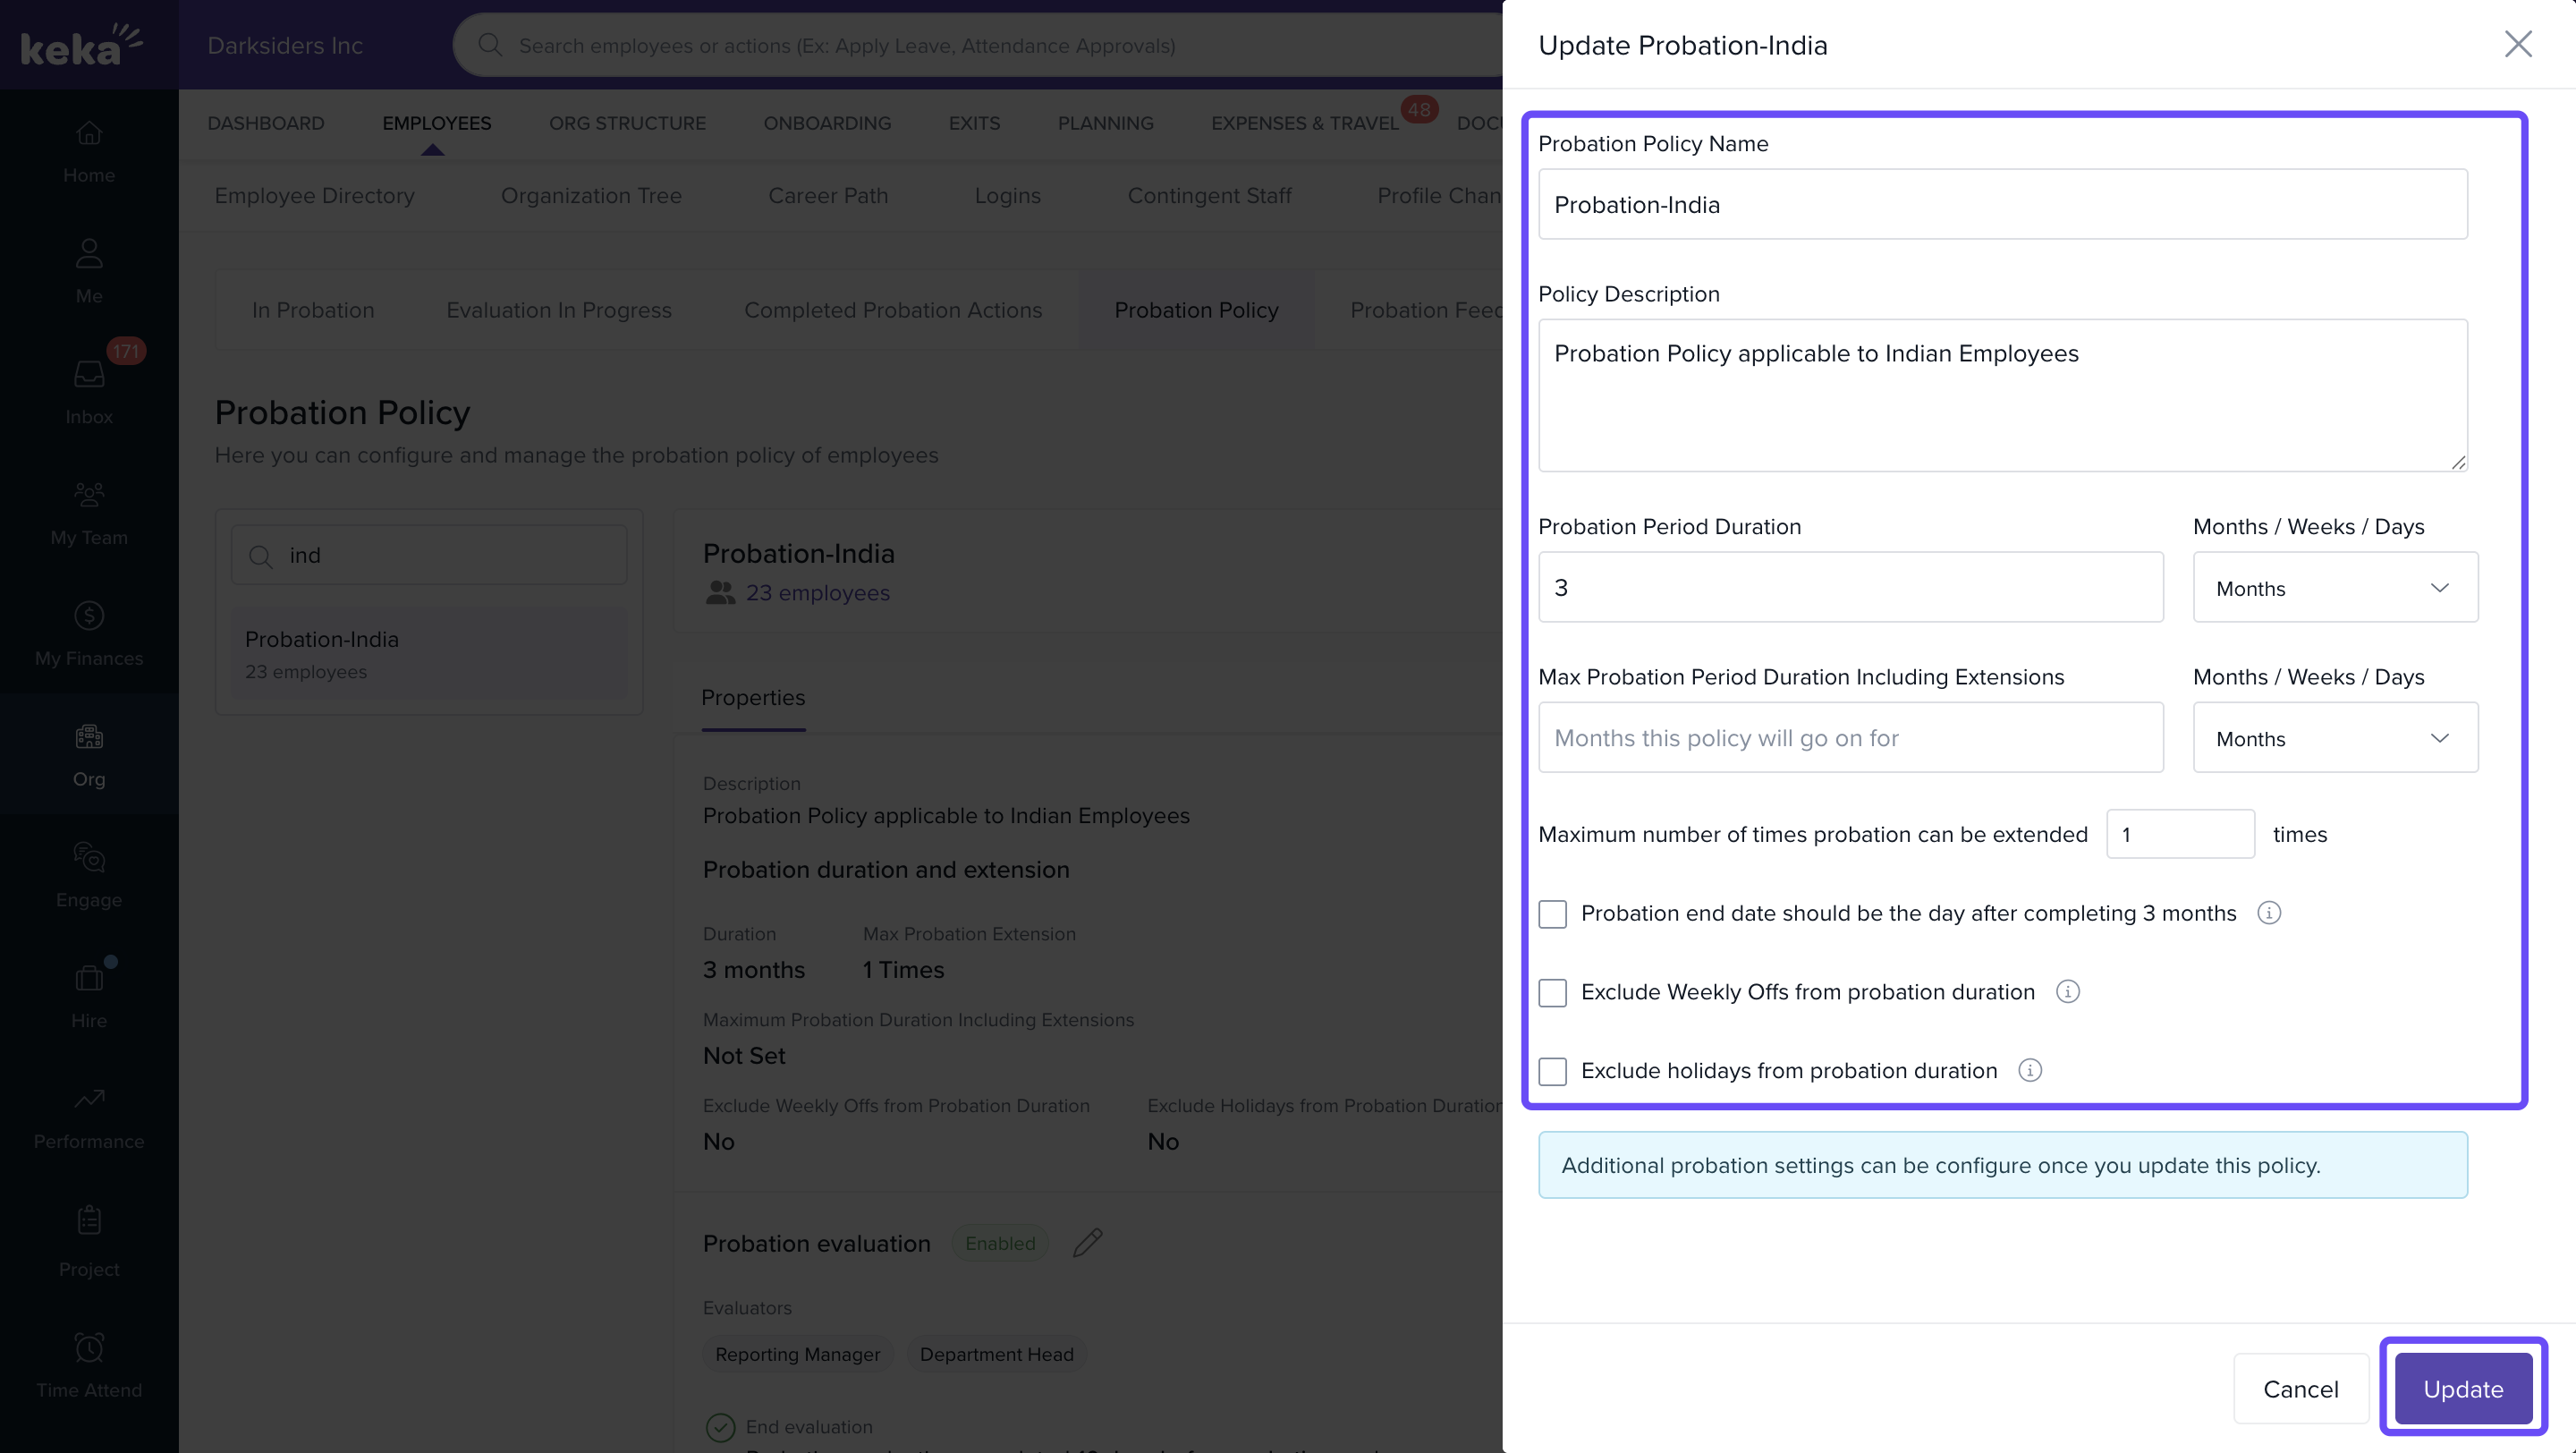Screen dimensions: 2576x1453
Task: Click edit pencil next to Probation evaluation
Action: (x=1088, y=1243)
